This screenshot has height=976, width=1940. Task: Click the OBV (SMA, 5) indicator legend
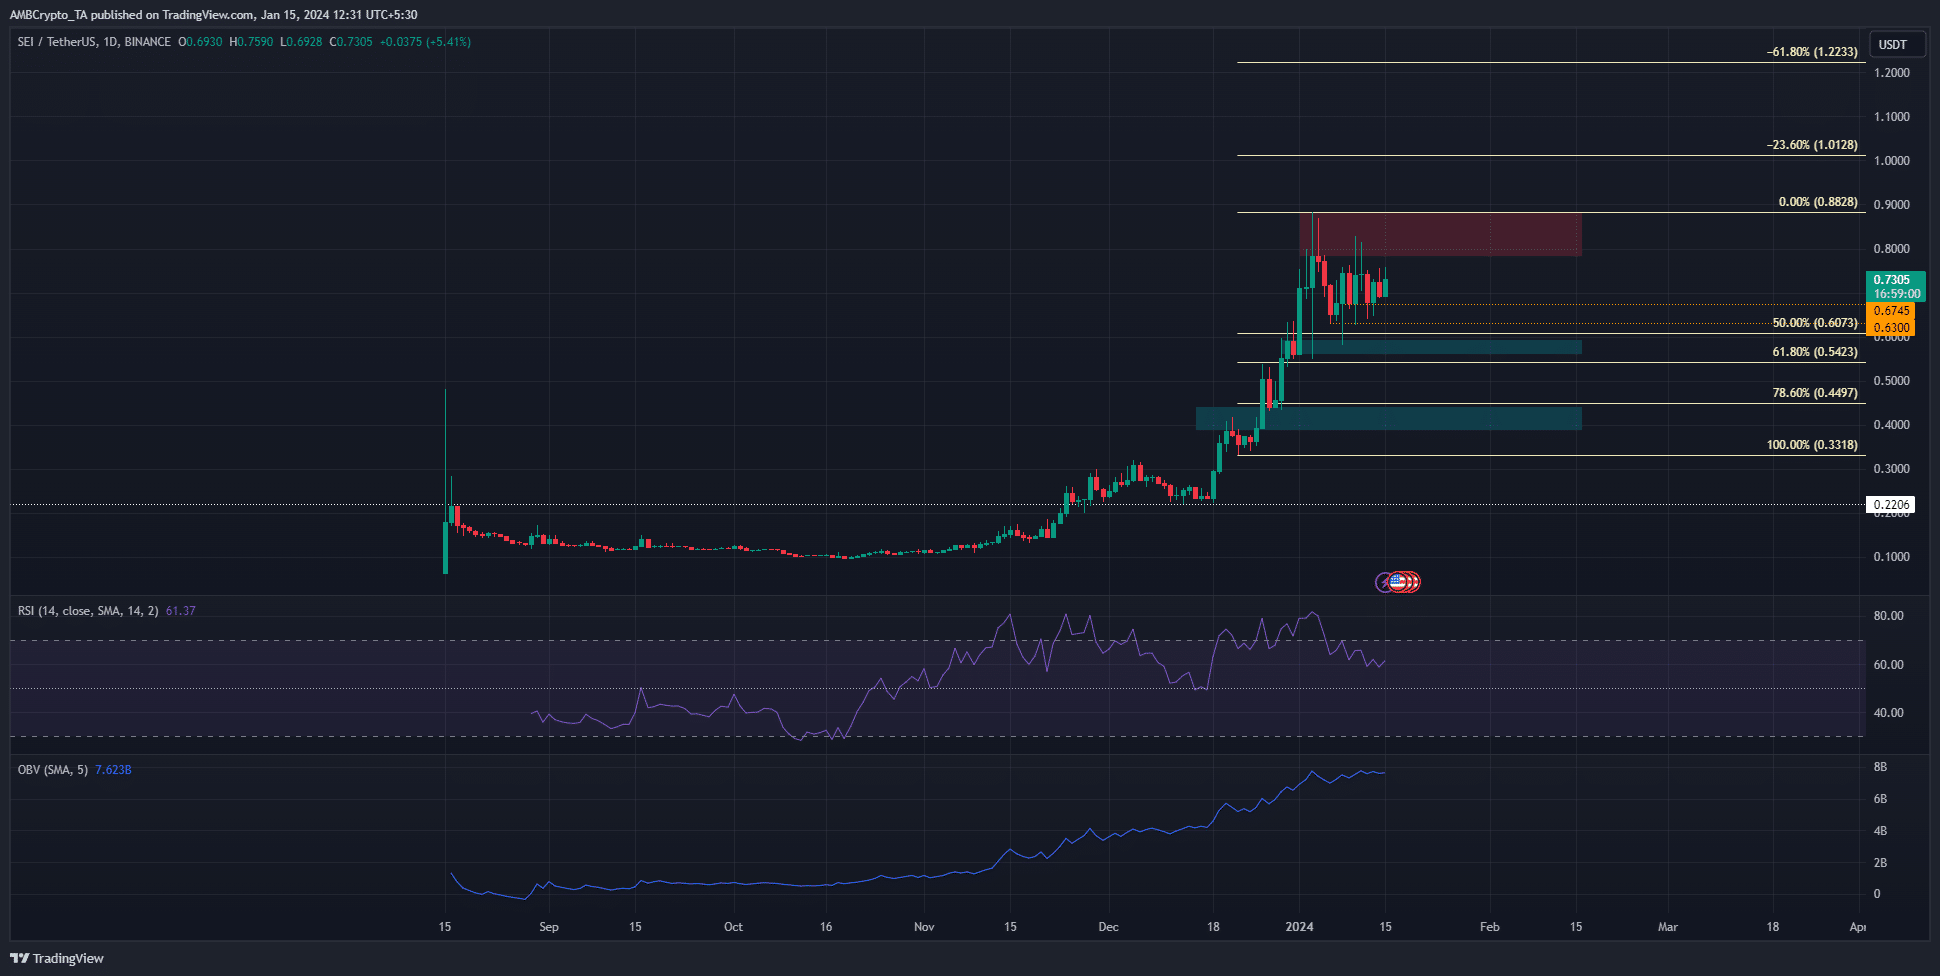point(53,769)
